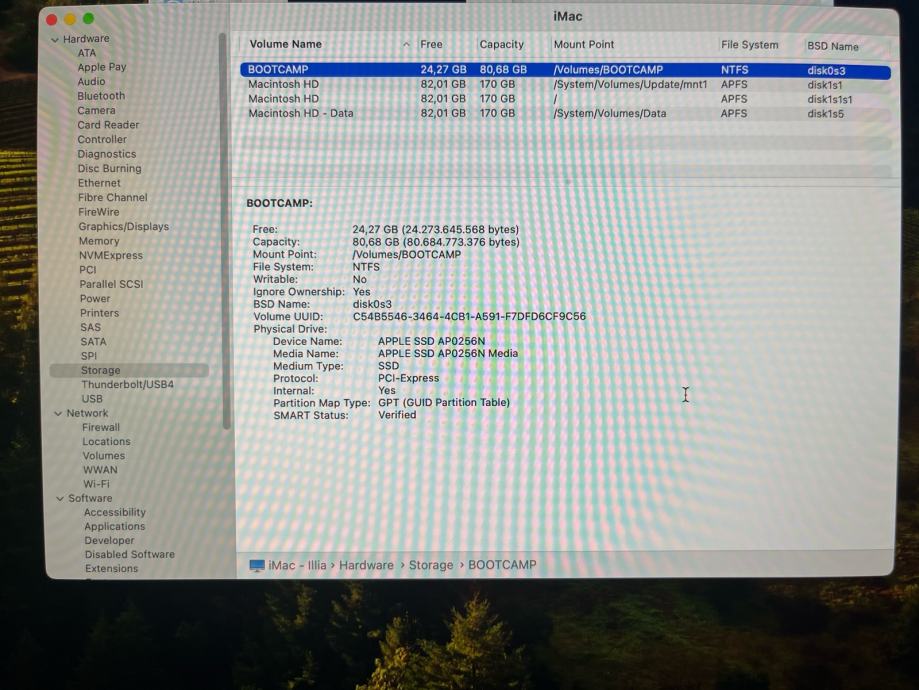Open Memory in the sidebar
This screenshot has width=919, height=690.
coord(99,241)
